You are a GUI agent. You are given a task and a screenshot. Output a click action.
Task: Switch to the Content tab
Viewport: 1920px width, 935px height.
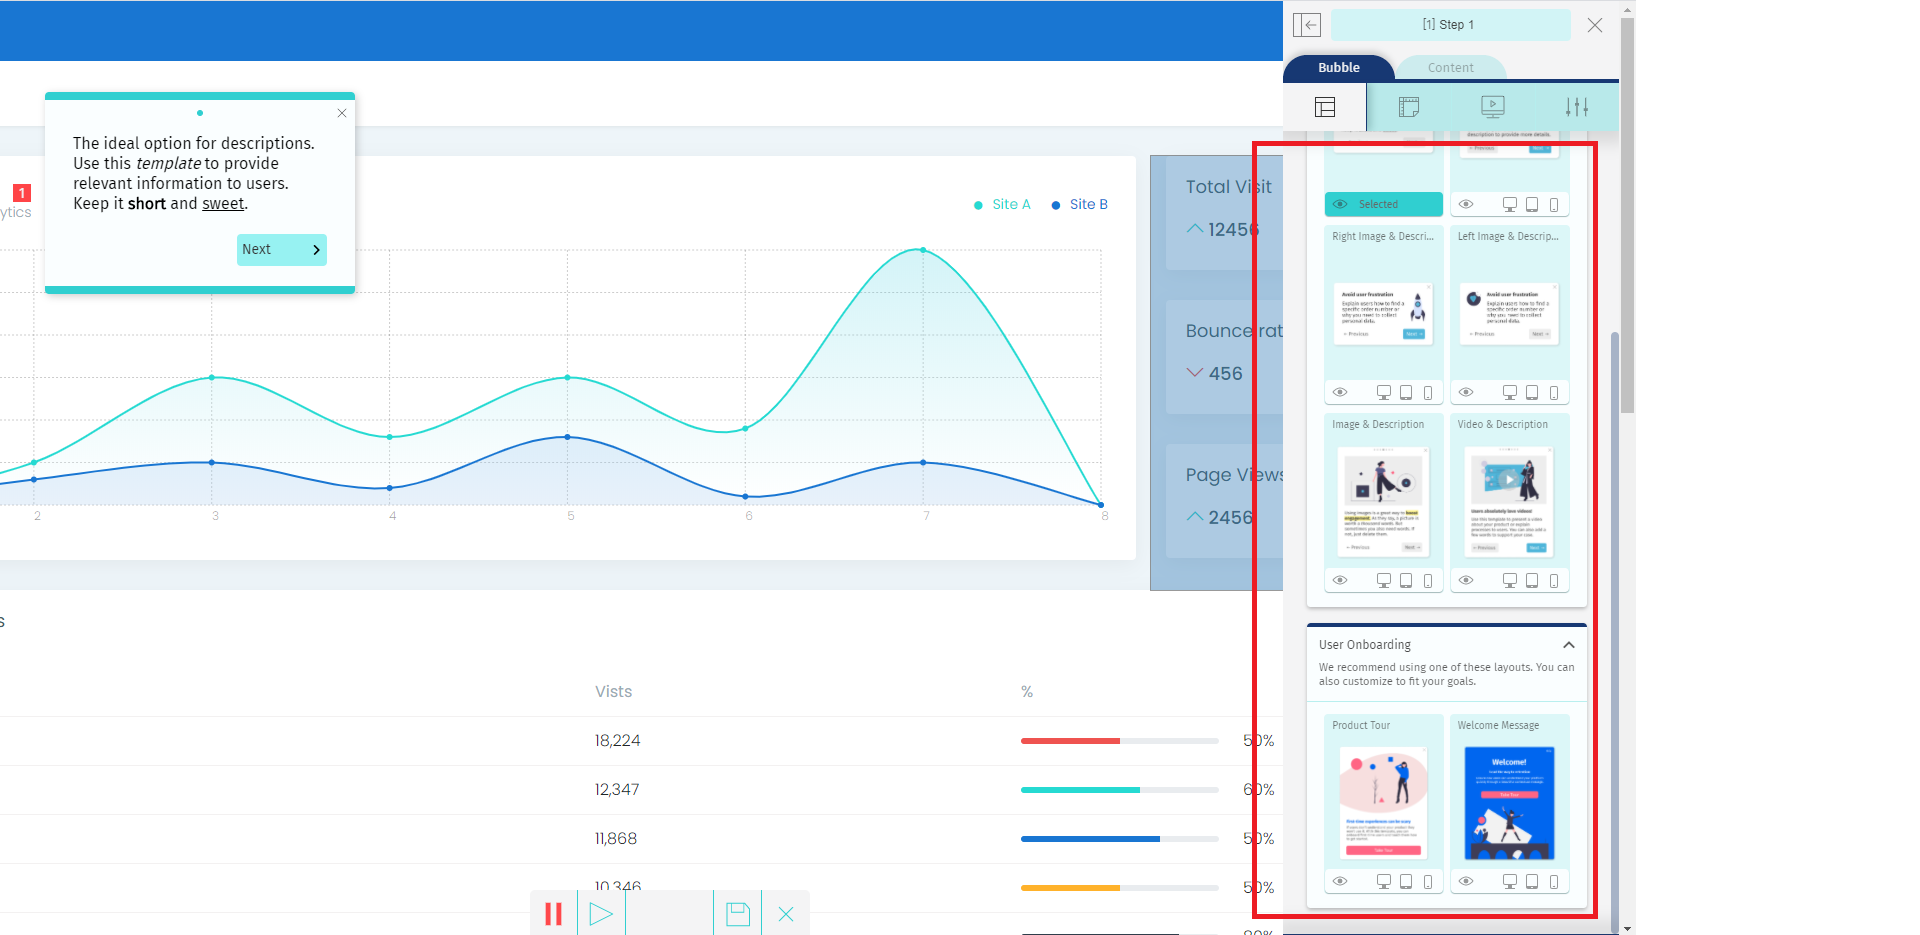(1450, 68)
